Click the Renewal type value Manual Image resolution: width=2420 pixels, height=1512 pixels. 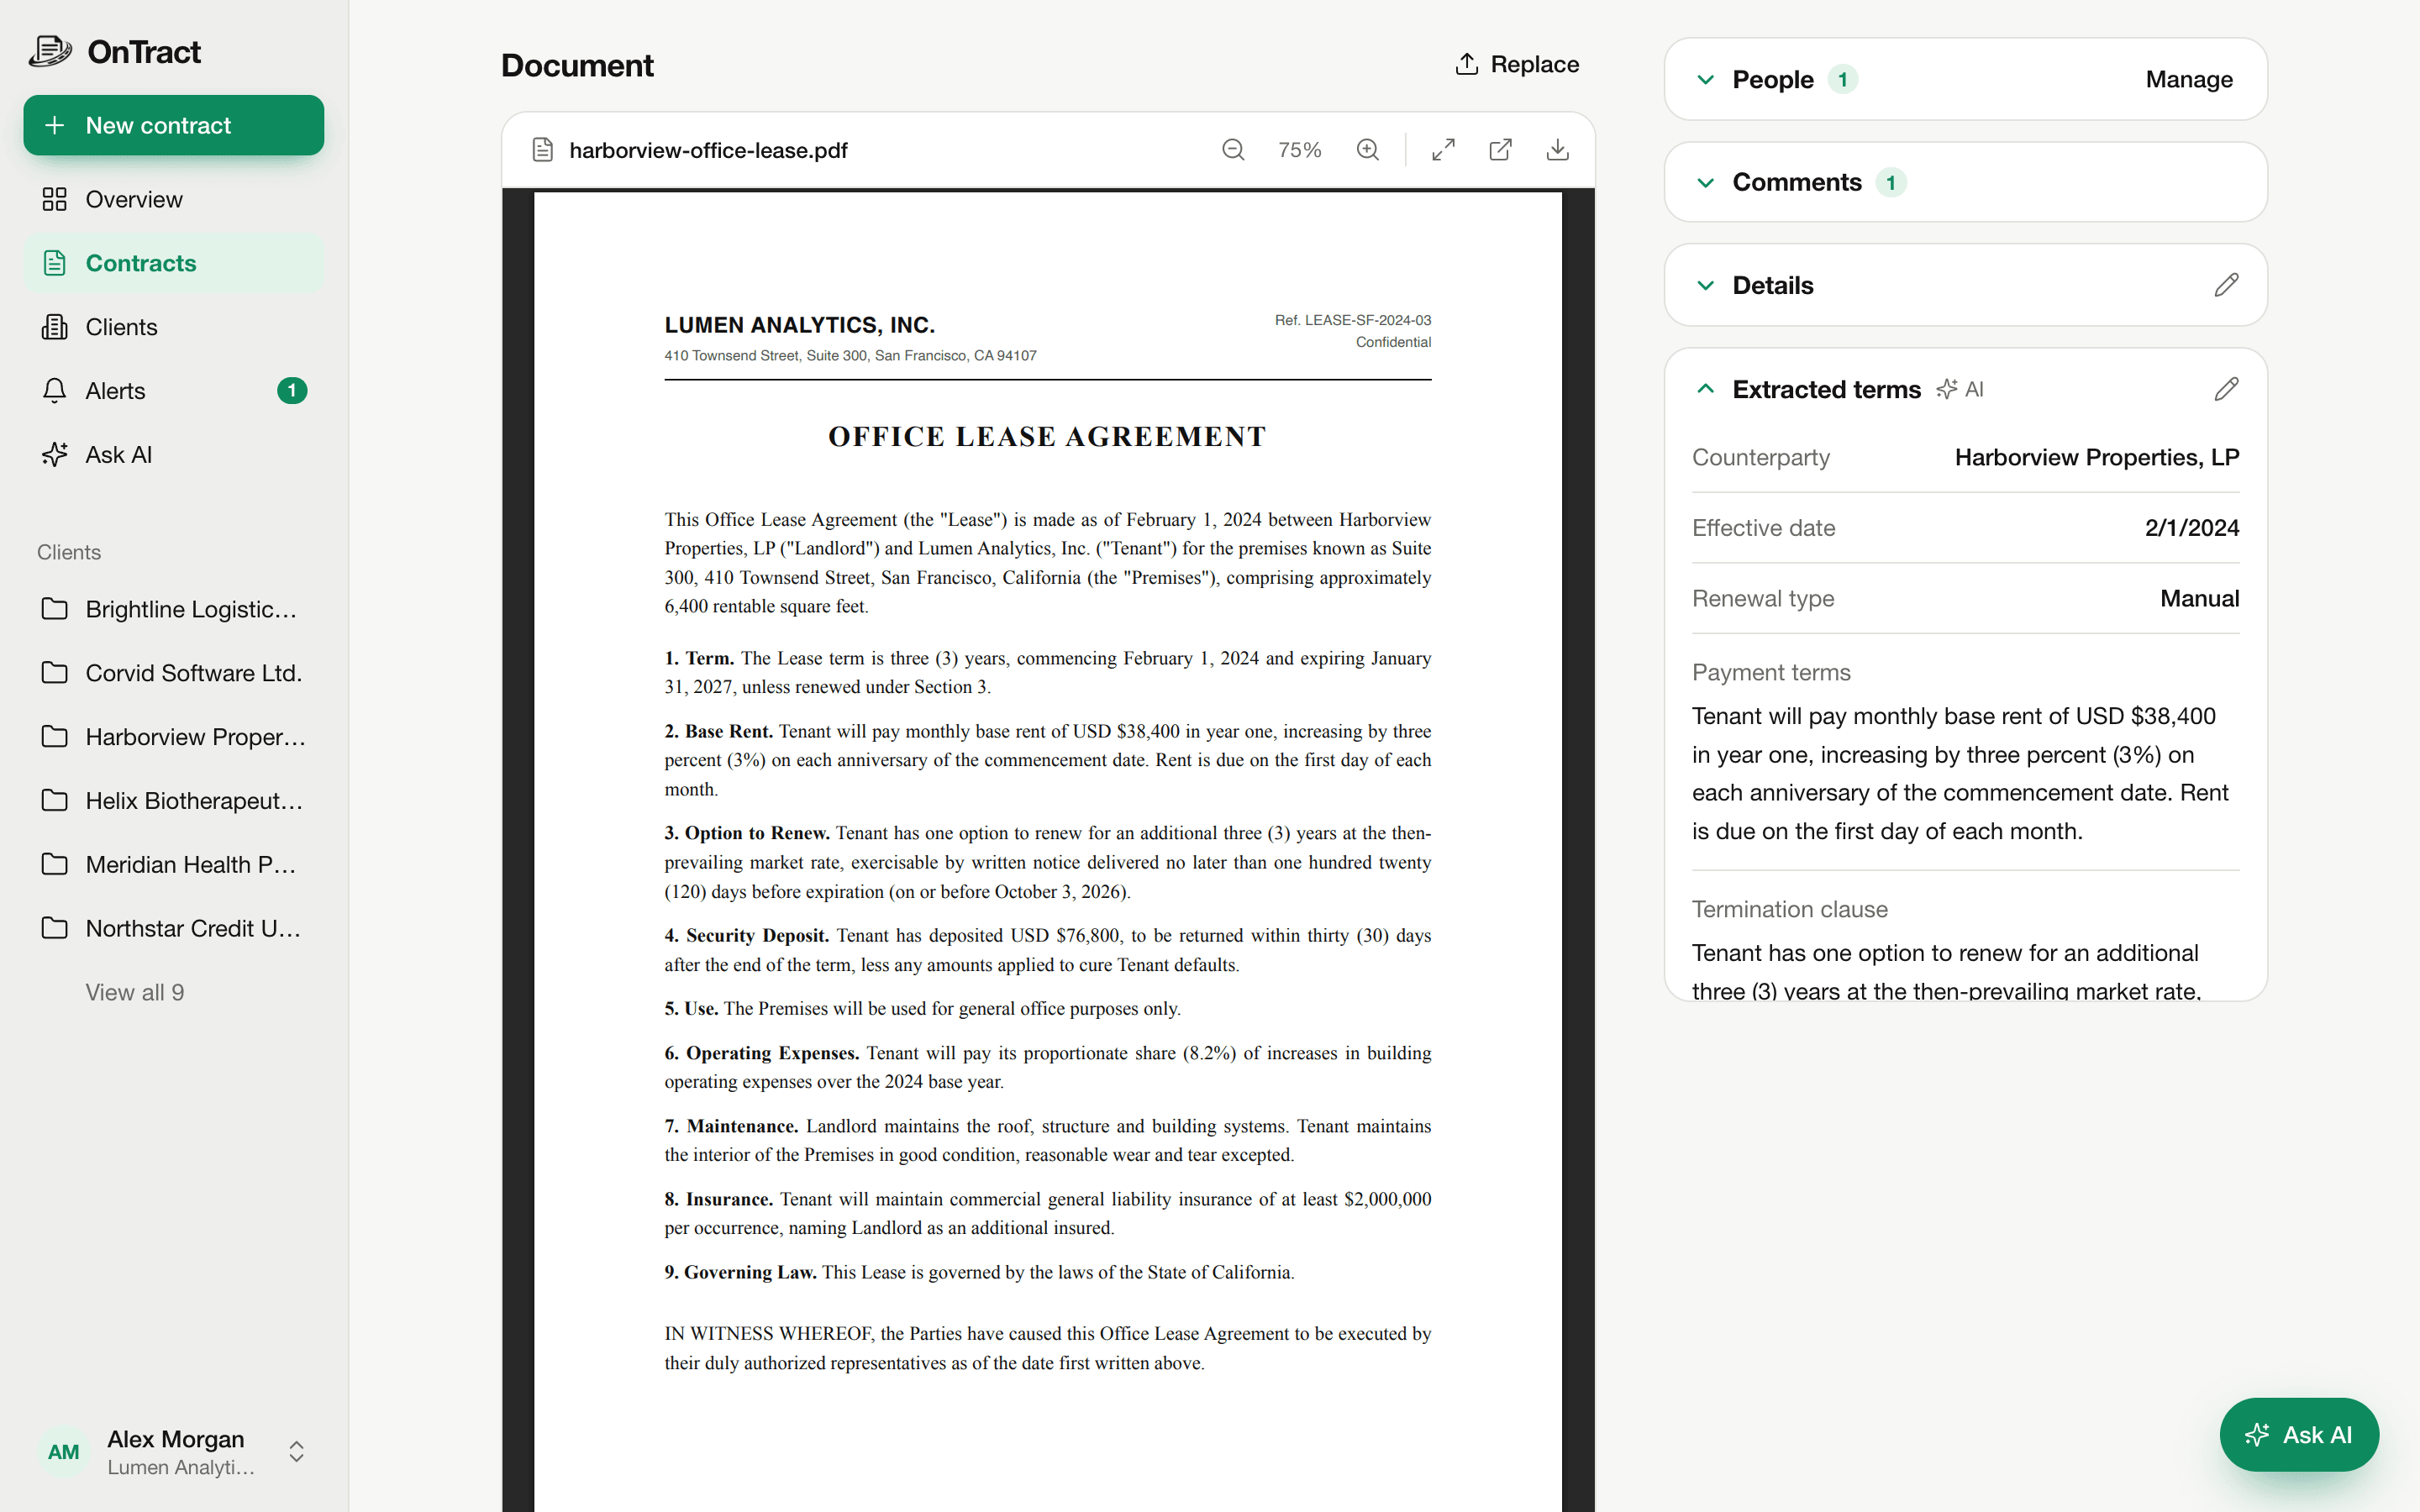pos(2199,598)
